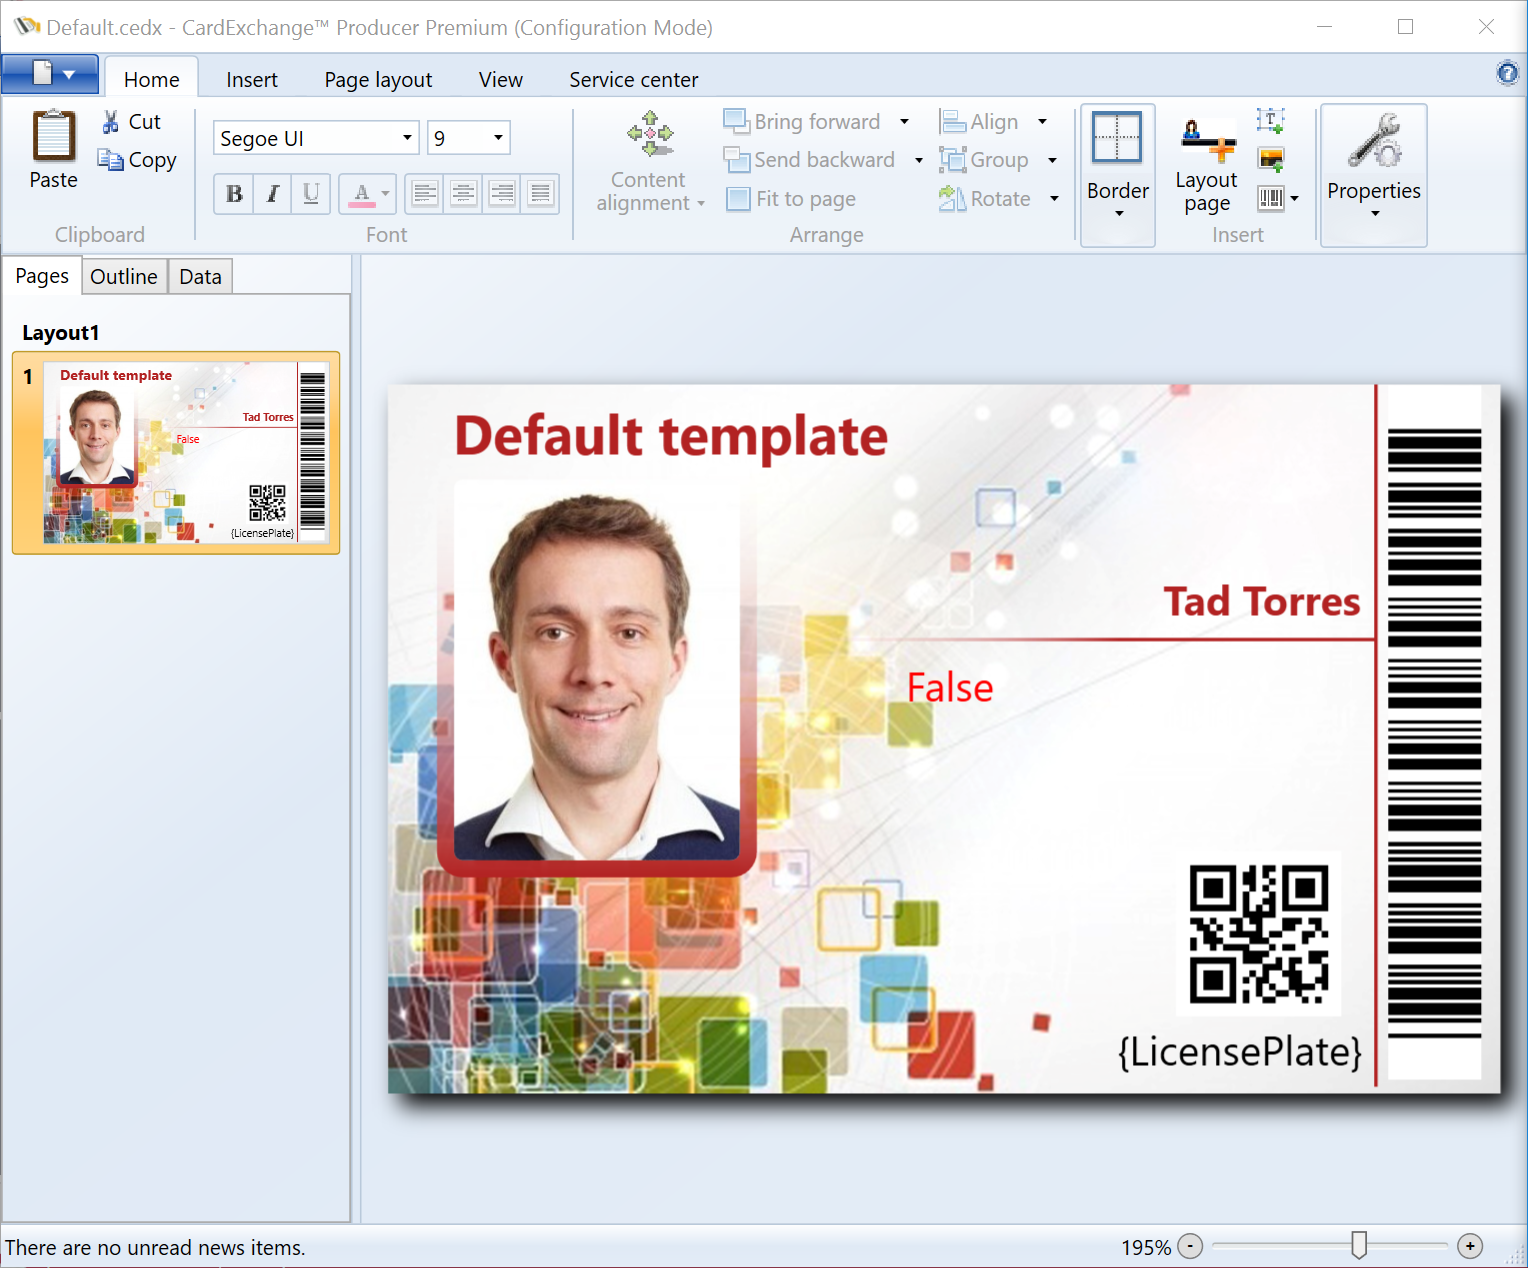The height and width of the screenshot is (1268, 1528).
Task: Click the Group icon
Action: click(x=952, y=160)
